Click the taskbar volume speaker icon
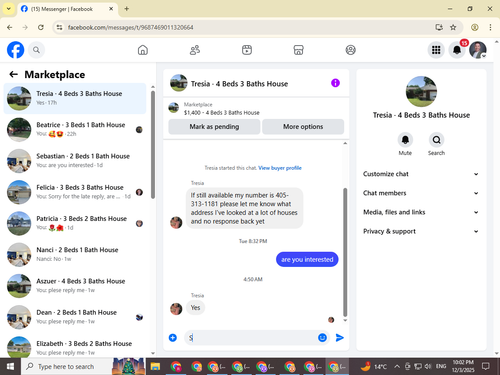The height and width of the screenshot is (375, 500). pyautogui.click(x=428, y=367)
